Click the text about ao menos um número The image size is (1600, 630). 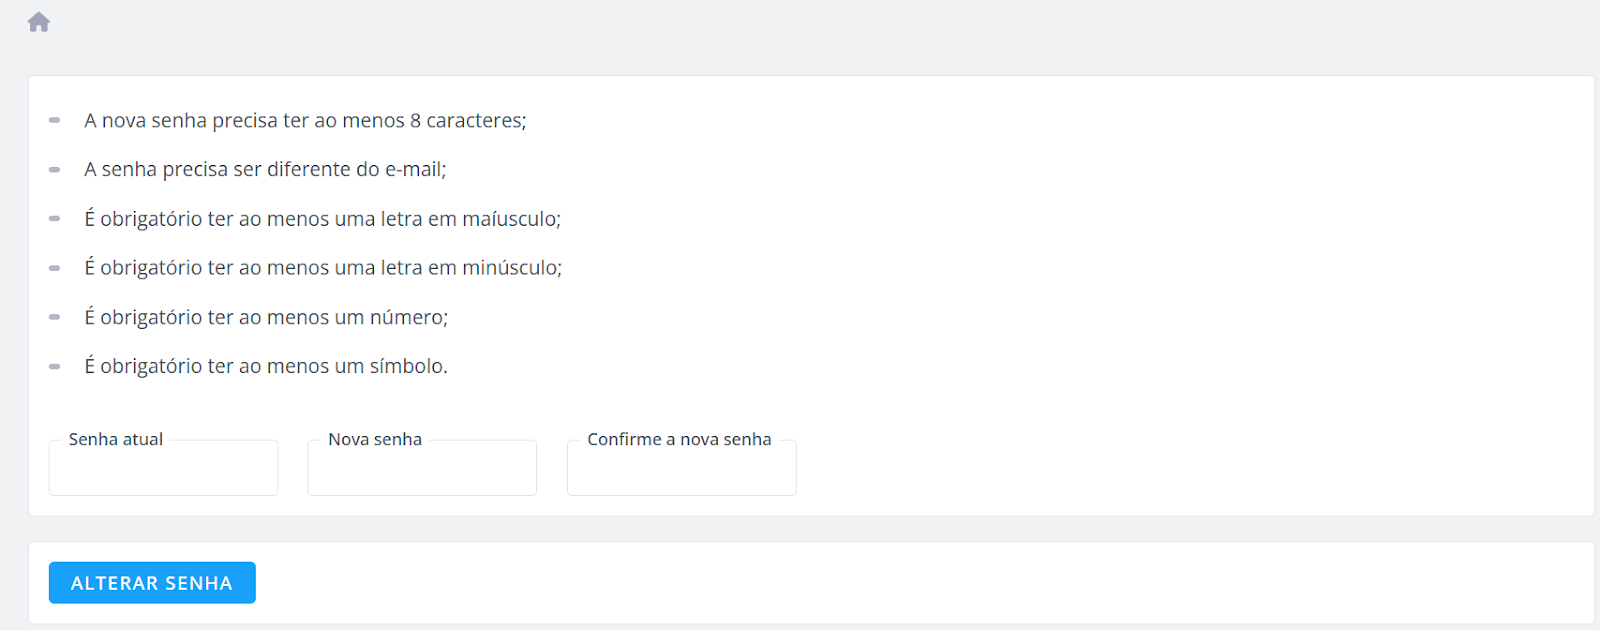pos(266,317)
